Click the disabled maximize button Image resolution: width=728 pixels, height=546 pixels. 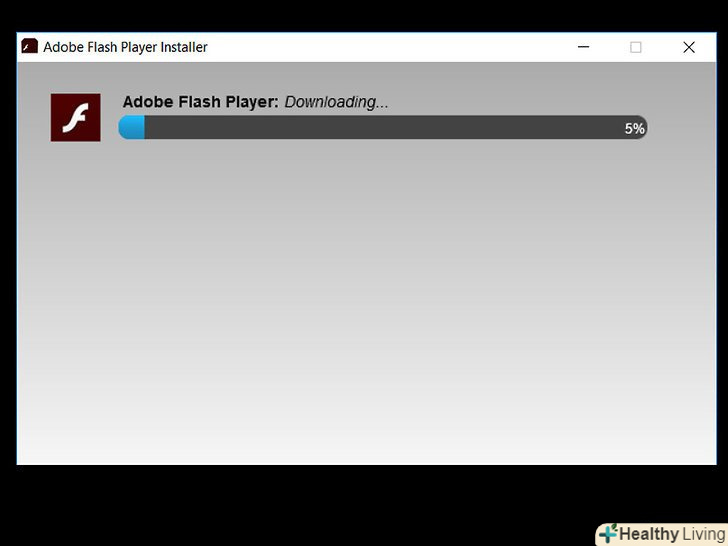636,47
